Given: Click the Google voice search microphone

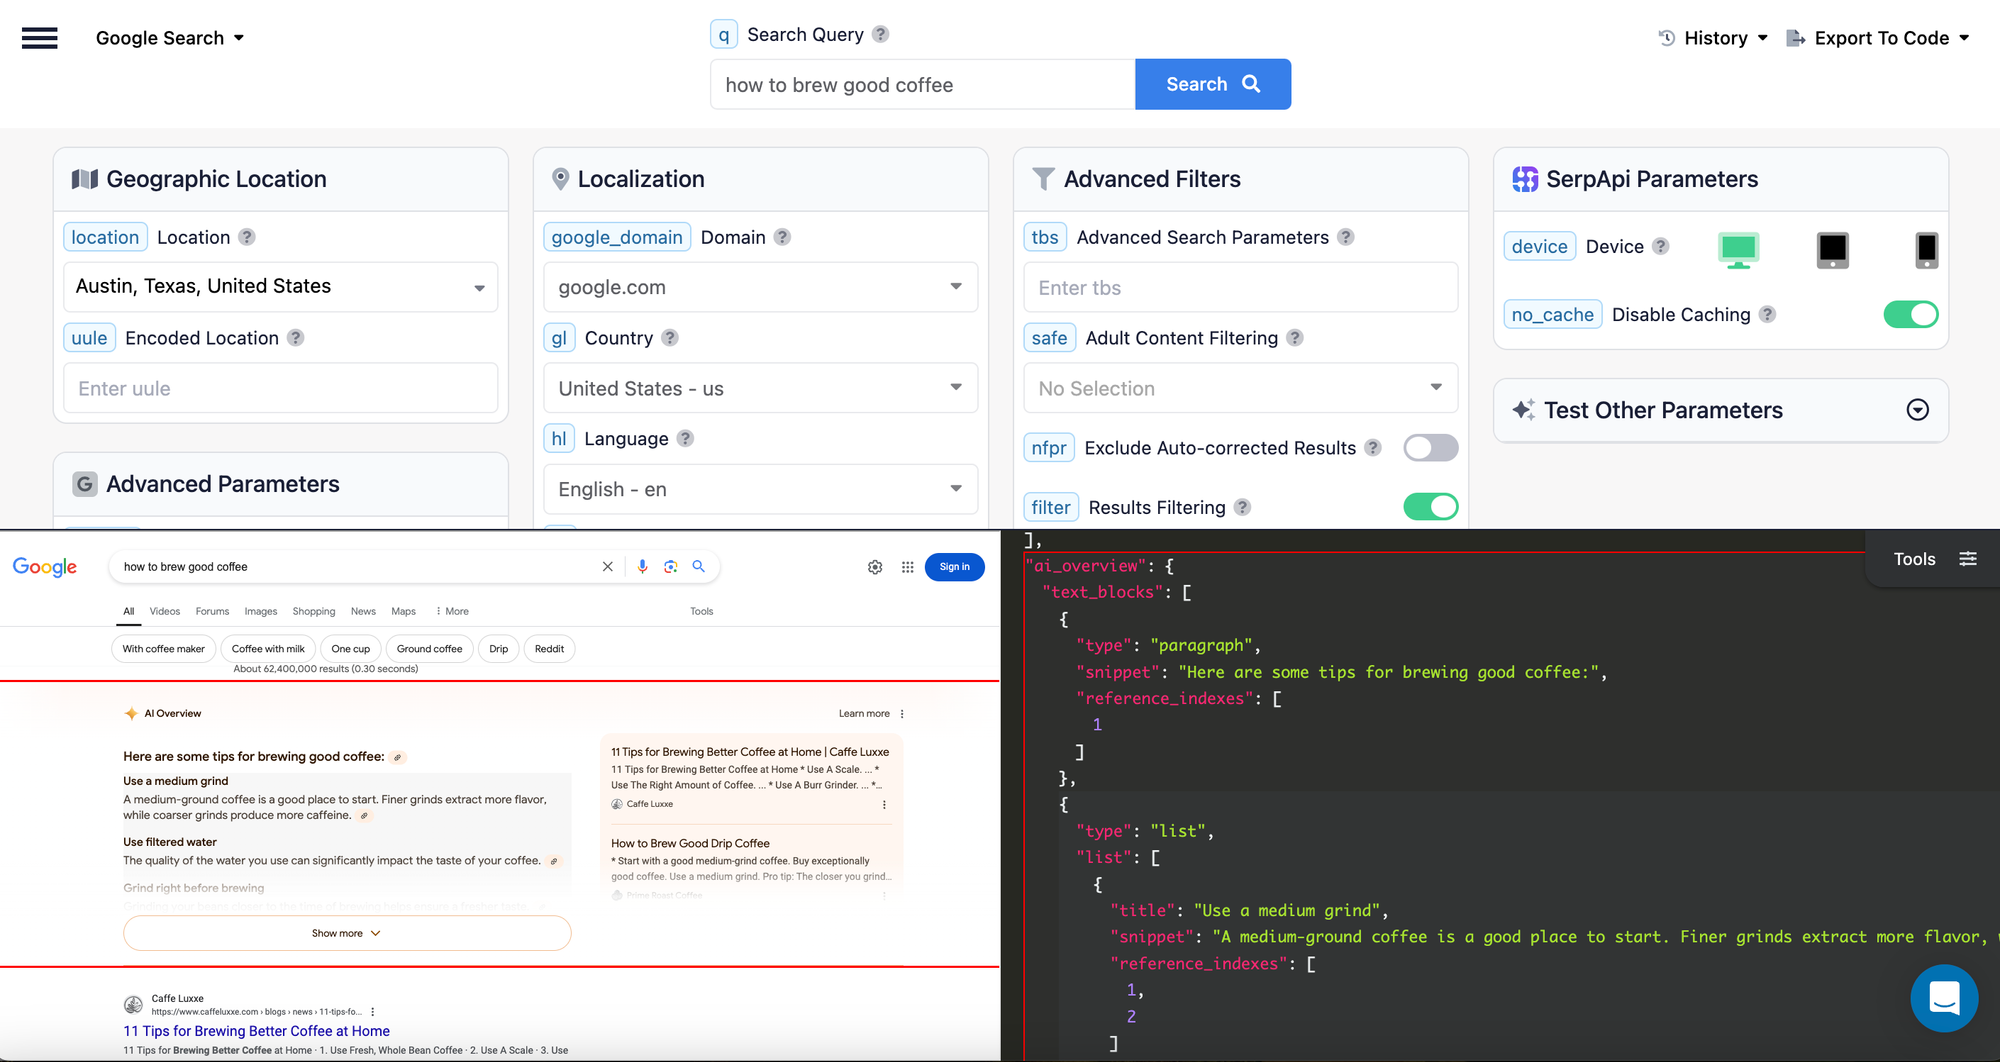Looking at the screenshot, I should click(x=642, y=567).
